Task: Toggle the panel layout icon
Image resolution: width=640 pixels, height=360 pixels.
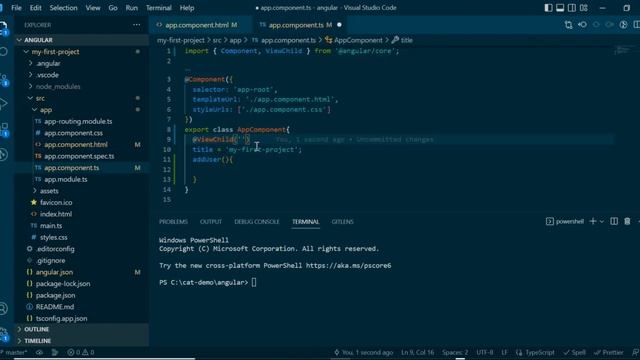Action: pyautogui.click(x=560, y=8)
